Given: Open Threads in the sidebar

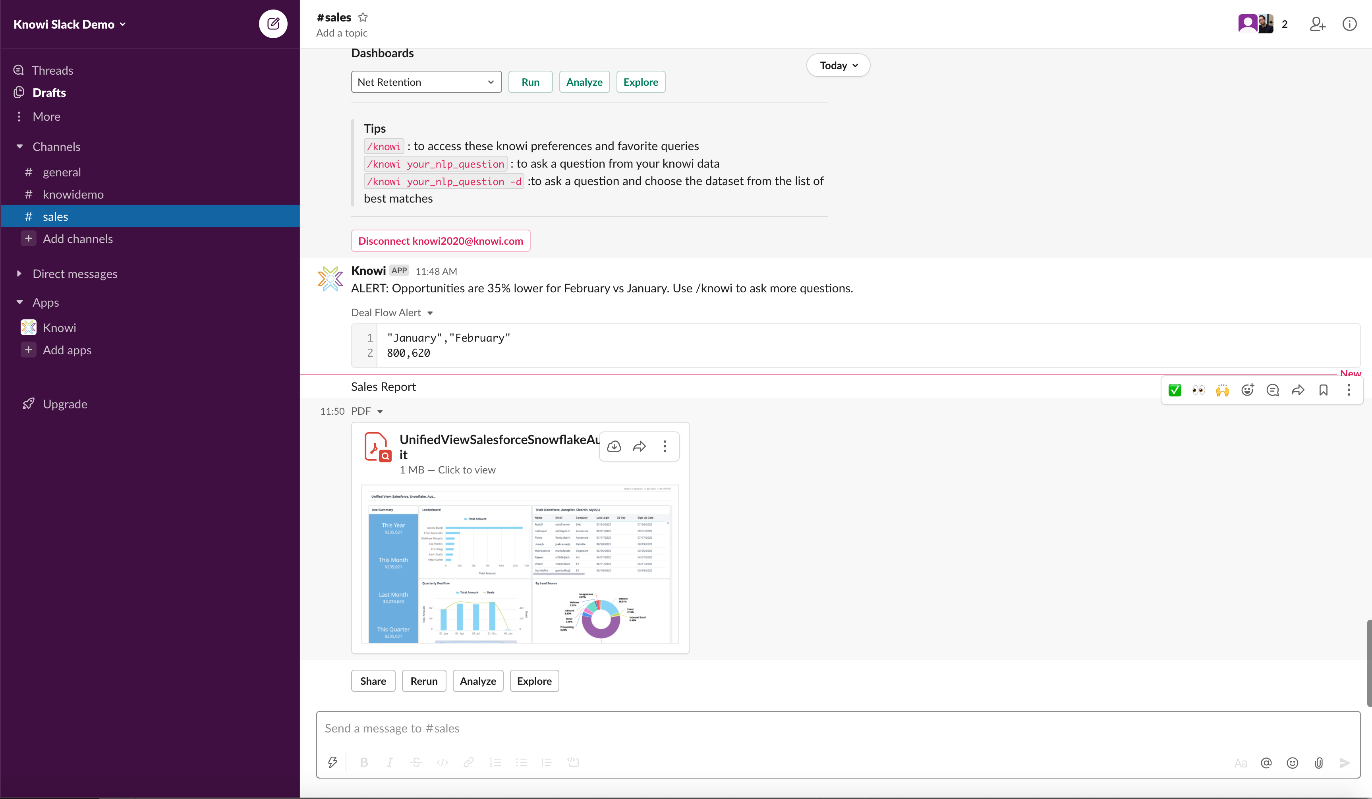Looking at the screenshot, I should 52,70.
